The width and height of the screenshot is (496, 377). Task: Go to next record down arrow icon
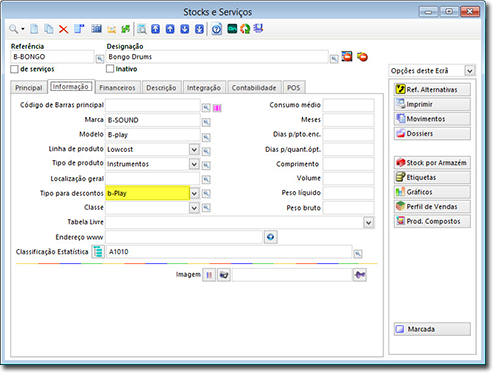point(185,29)
